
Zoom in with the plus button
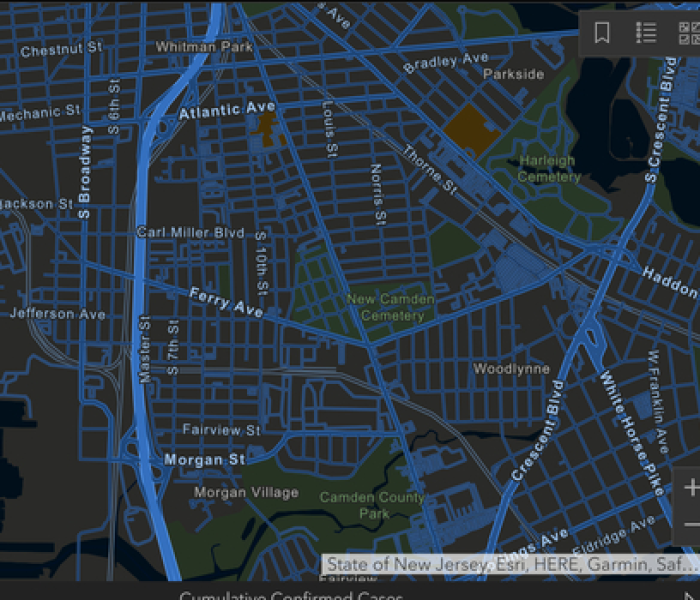click(x=691, y=488)
